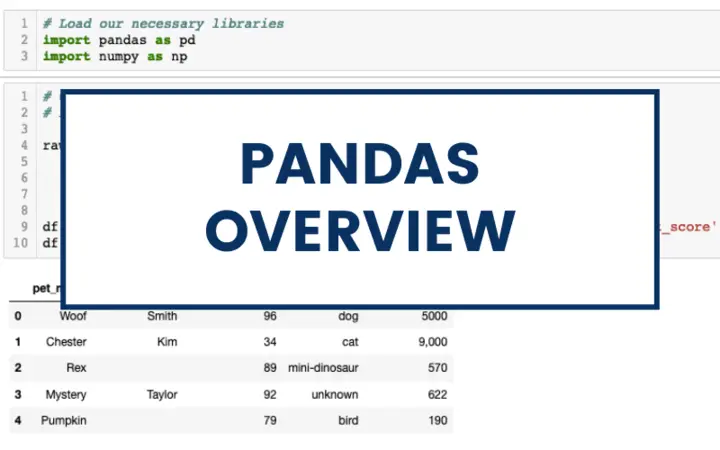Click the first code cell's input area
Image resolution: width=720 pixels, height=450 pixels.
pos(378,40)
